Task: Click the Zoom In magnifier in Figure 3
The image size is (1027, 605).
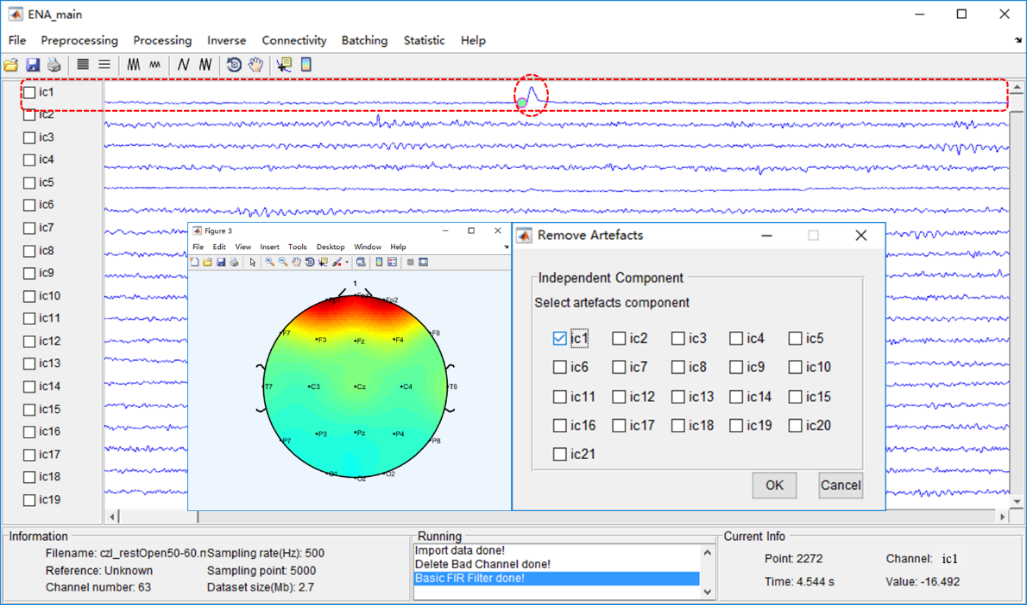Action: click(270, 262)
